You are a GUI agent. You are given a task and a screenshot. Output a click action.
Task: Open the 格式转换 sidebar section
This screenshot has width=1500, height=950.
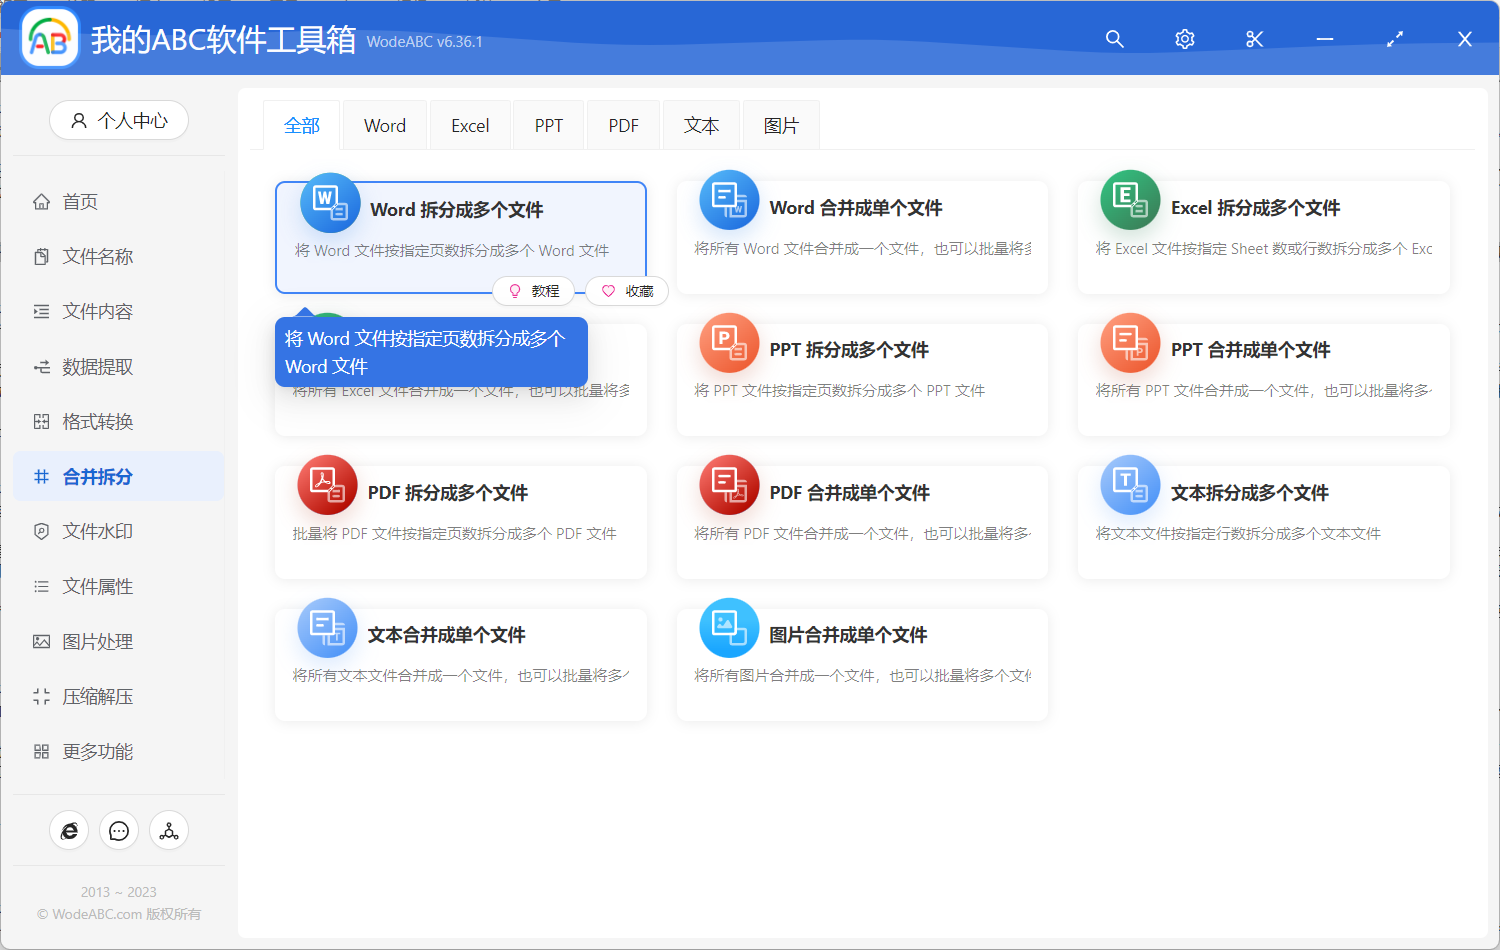[x=41, y=421]
